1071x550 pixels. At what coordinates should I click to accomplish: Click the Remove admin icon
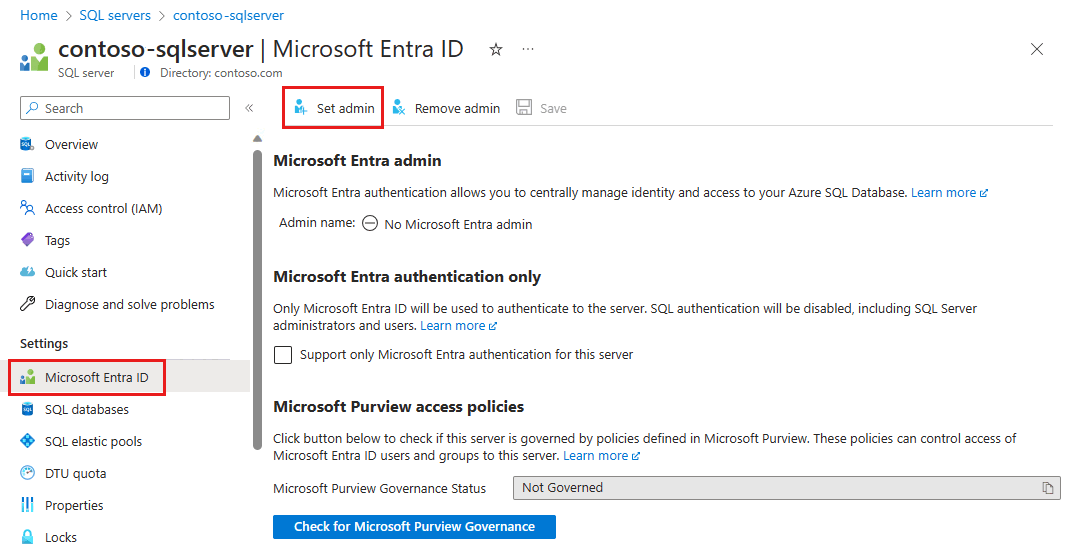click(x=399, y=108)
